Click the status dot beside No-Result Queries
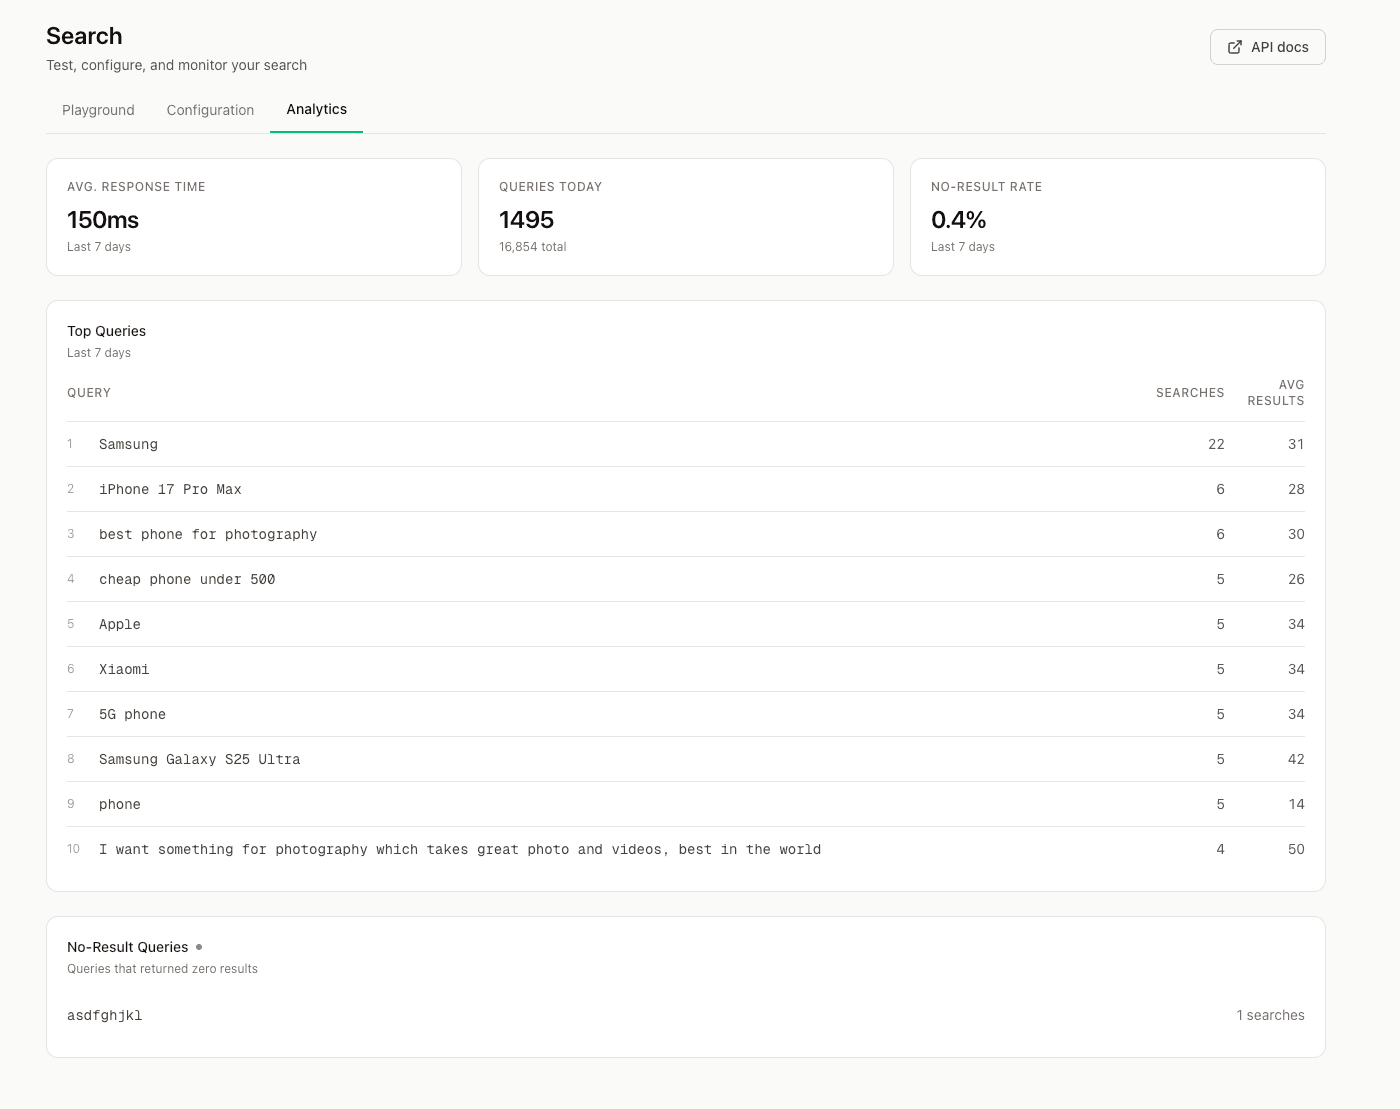 [x=199, y=947]
